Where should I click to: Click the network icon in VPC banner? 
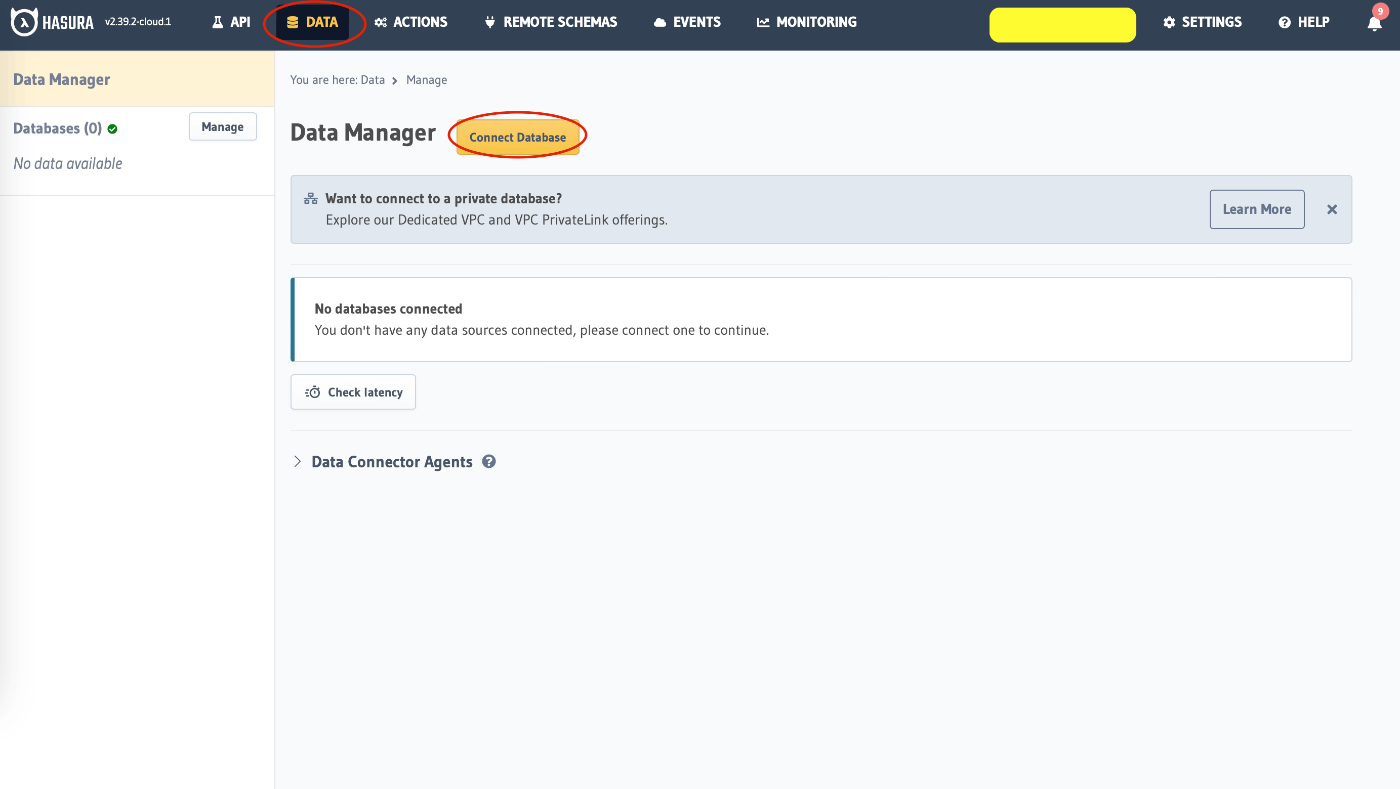pos(311,199)
